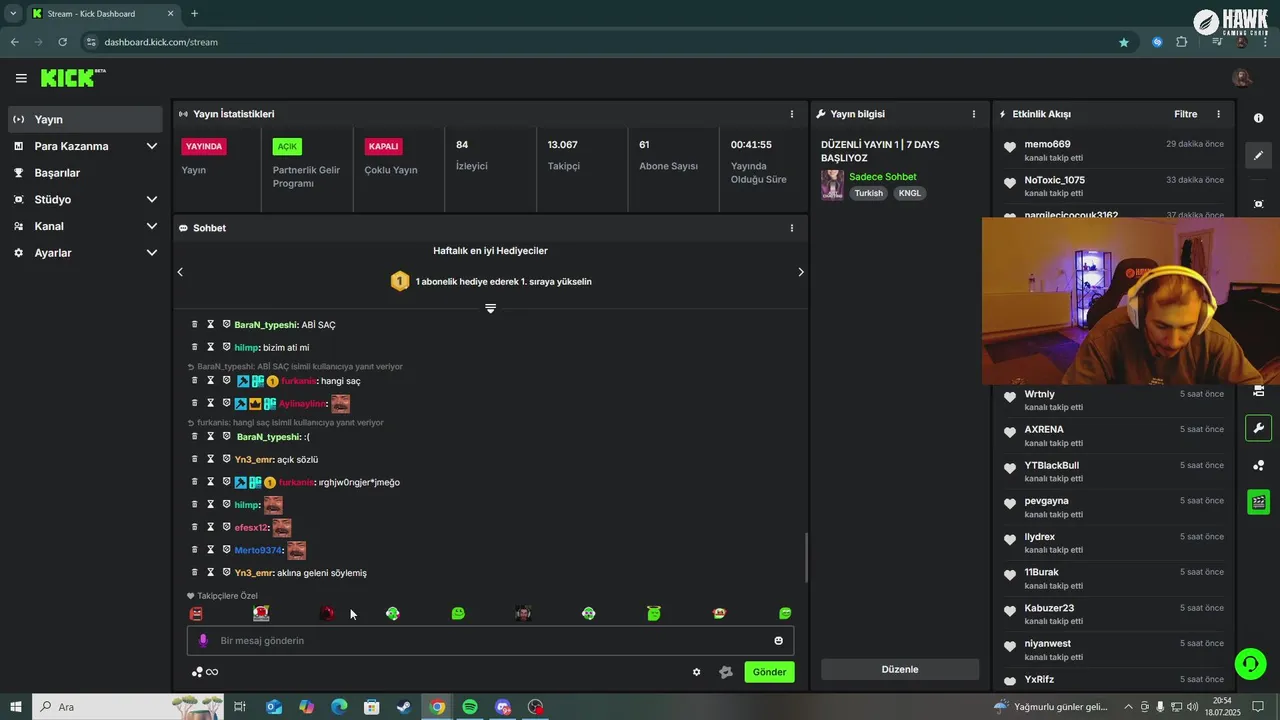The image size is (1280, 720).
Task: Go to Yayın in left sidebar
Action: (86, 119)
